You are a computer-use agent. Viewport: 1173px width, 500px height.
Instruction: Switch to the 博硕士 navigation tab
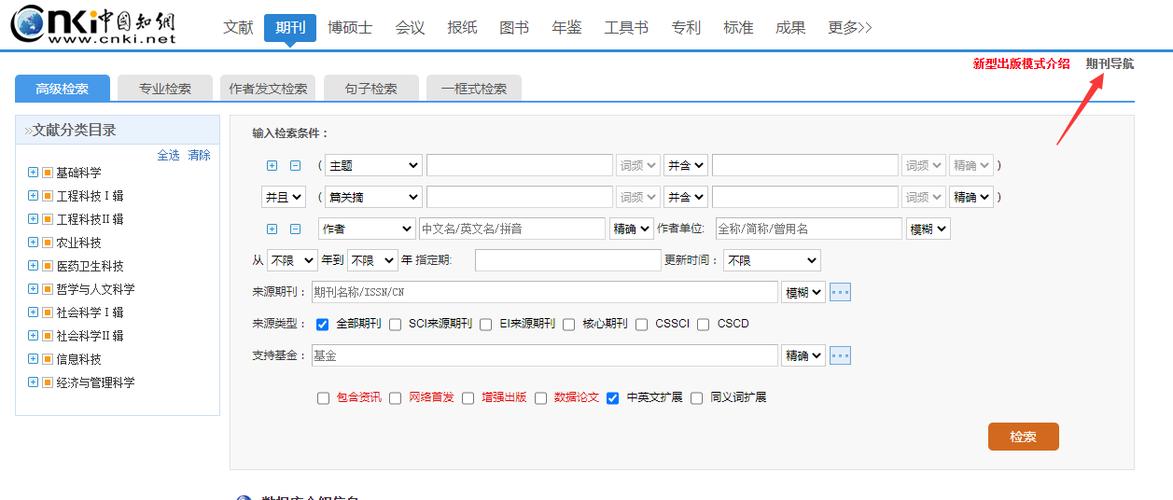(x=349, y=28)
